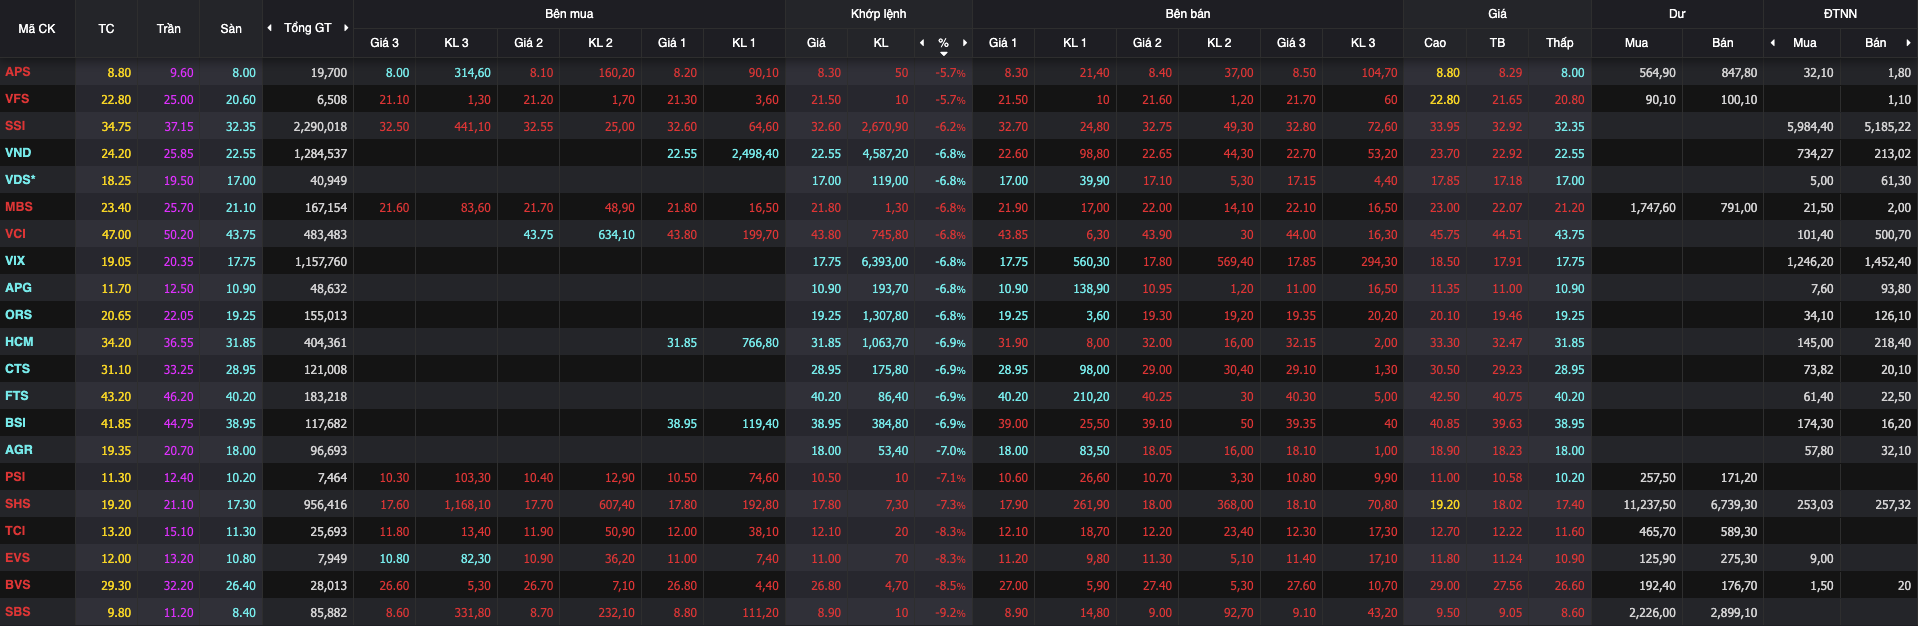This screenshot has height=626, width=1918.
Task: Click the Thấp low price header
Action: [x=1560, y=43]
